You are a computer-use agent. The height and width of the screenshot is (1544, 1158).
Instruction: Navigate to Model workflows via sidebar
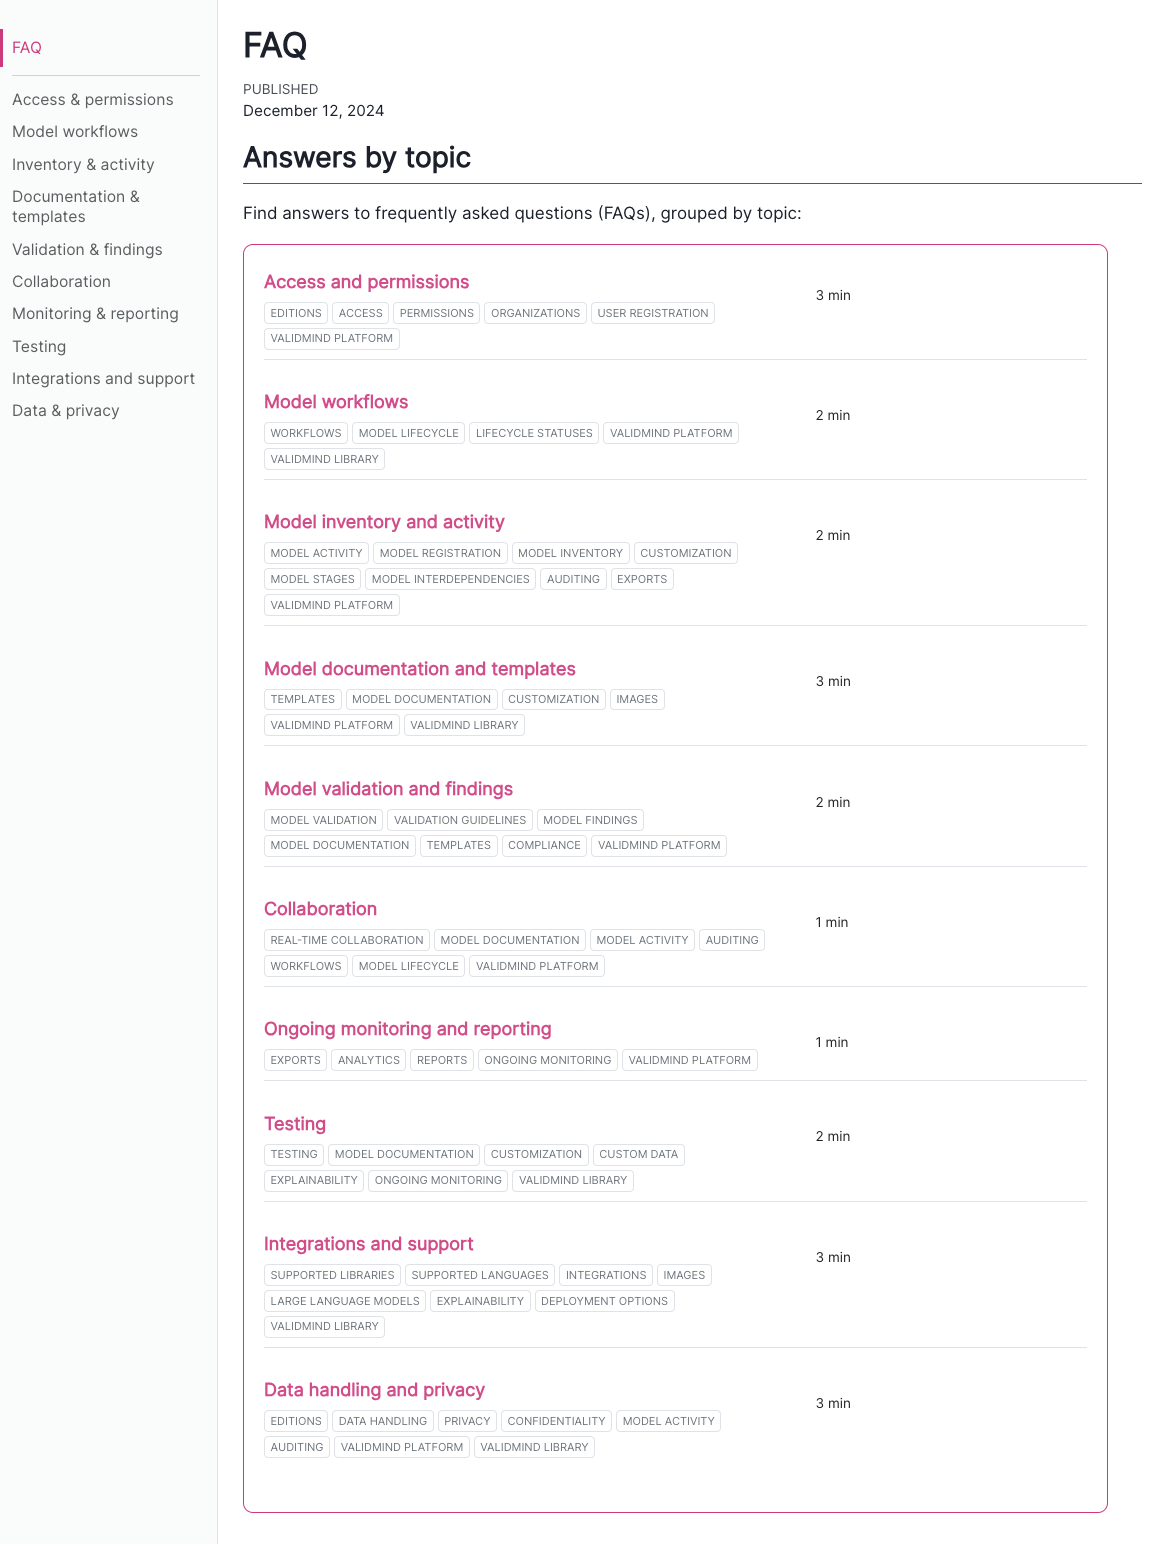click(75, 131)
